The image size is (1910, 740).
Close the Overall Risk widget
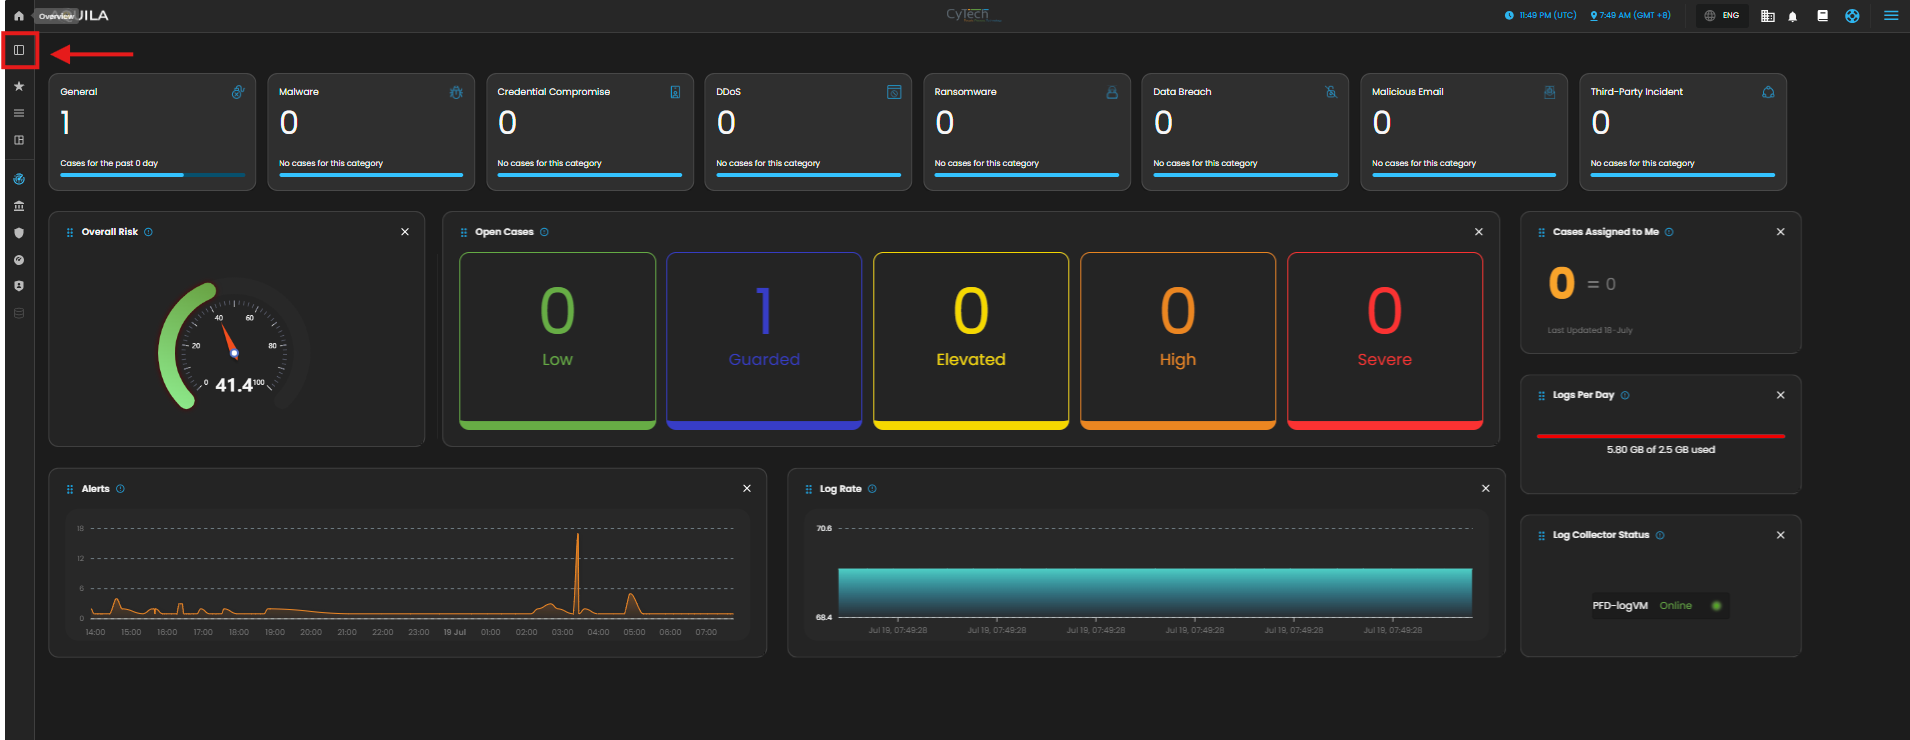(x=405, y=232)
